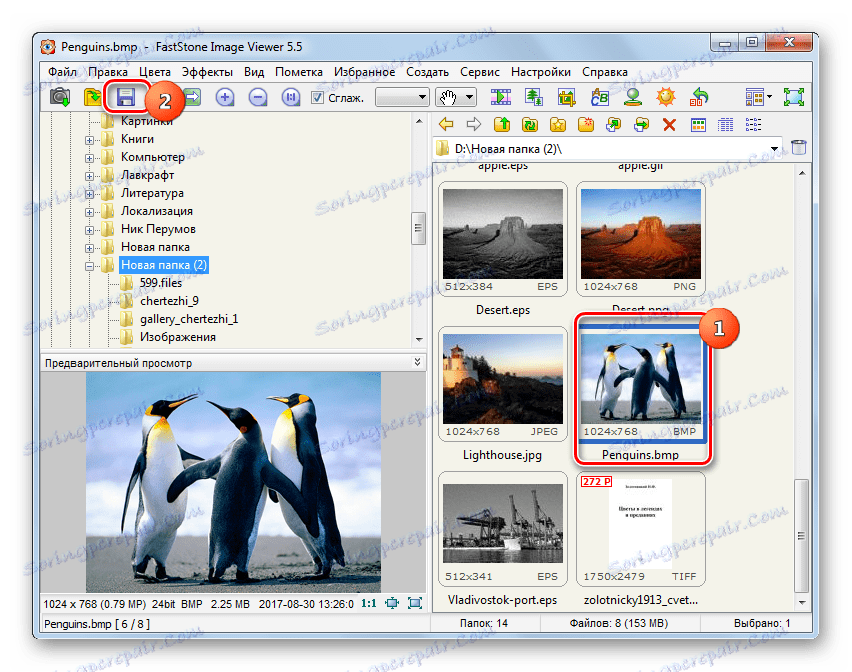Click the Acquire from scanner camera icon

pyautogui.click(x=60, y=97)
